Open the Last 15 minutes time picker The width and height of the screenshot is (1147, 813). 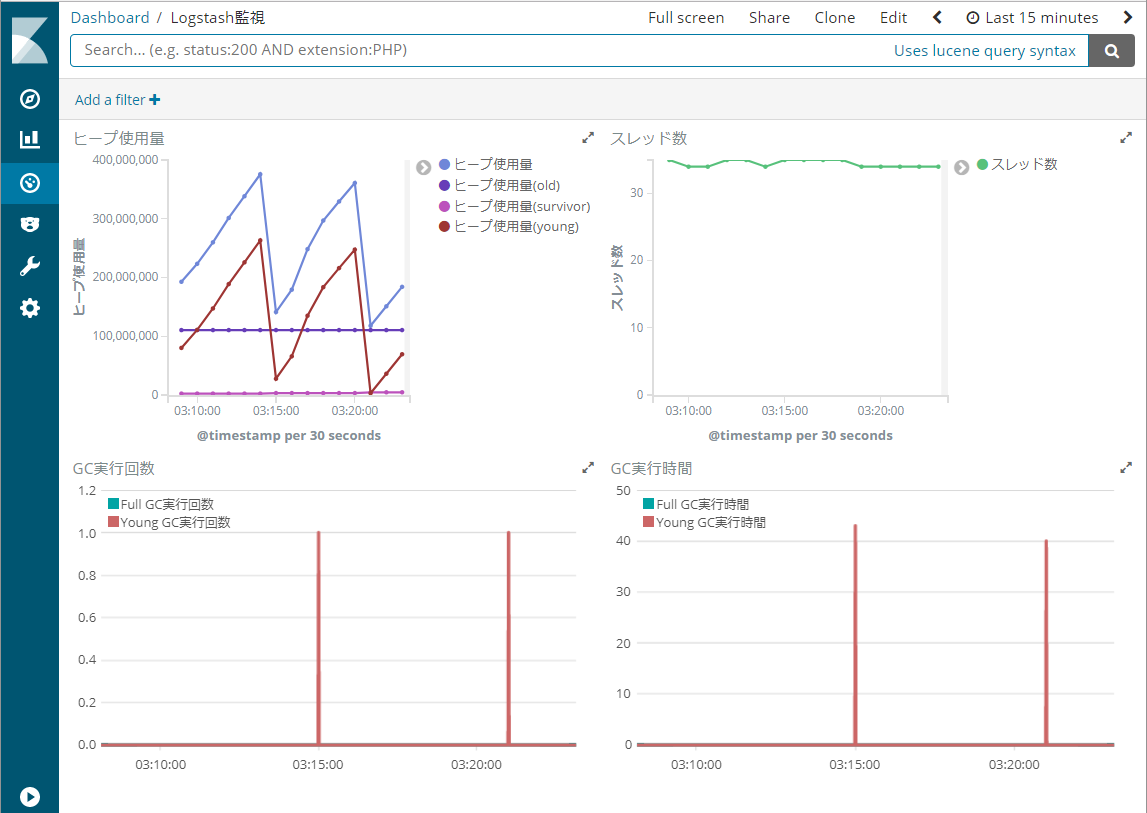[1032, 18]
